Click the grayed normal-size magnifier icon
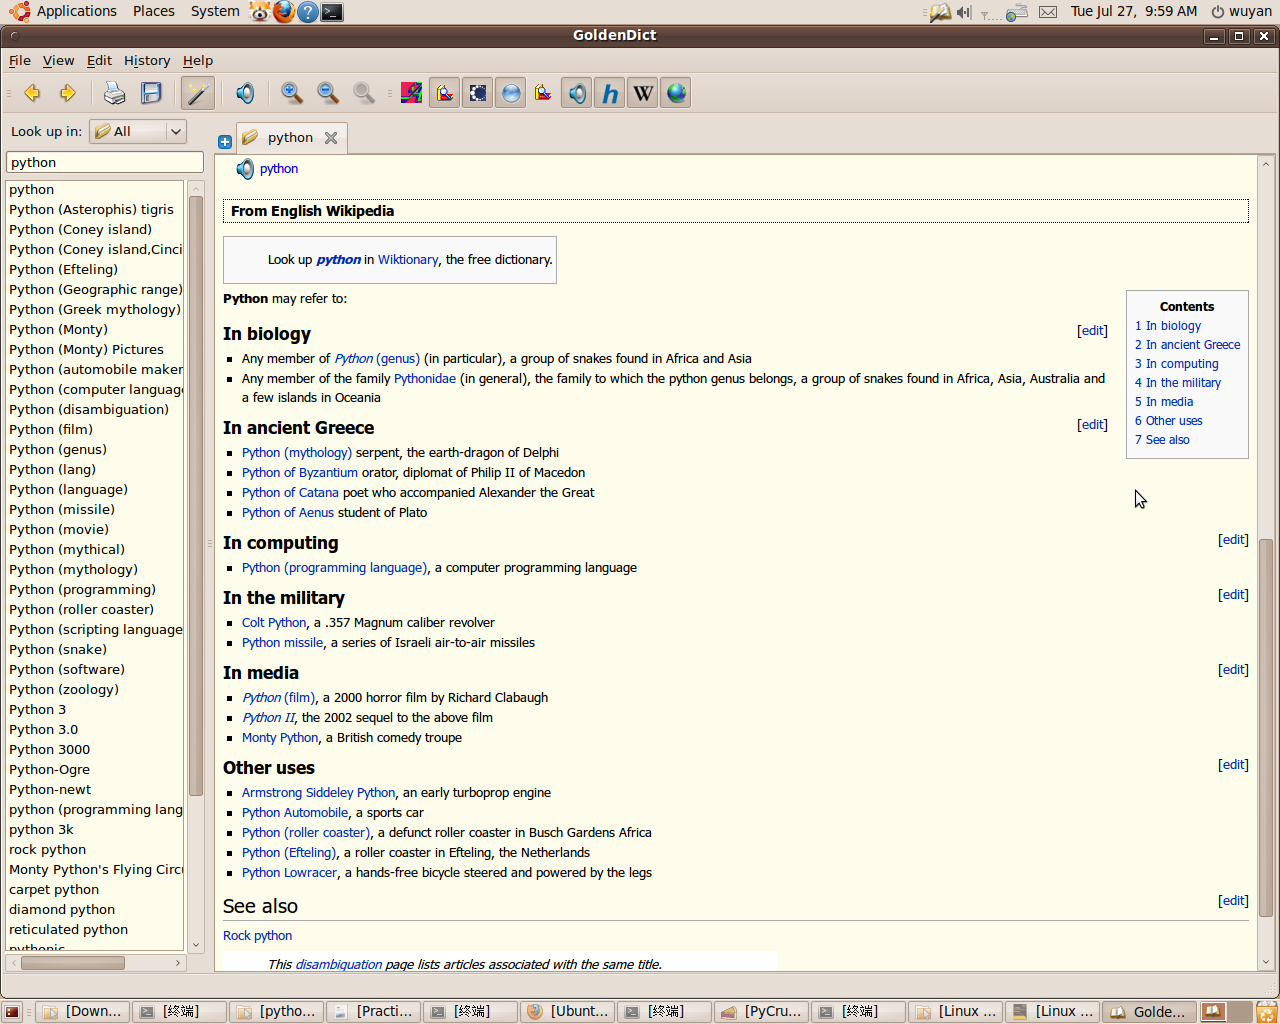Viewport: 1280px width, 1024px height. click(364, 93)
